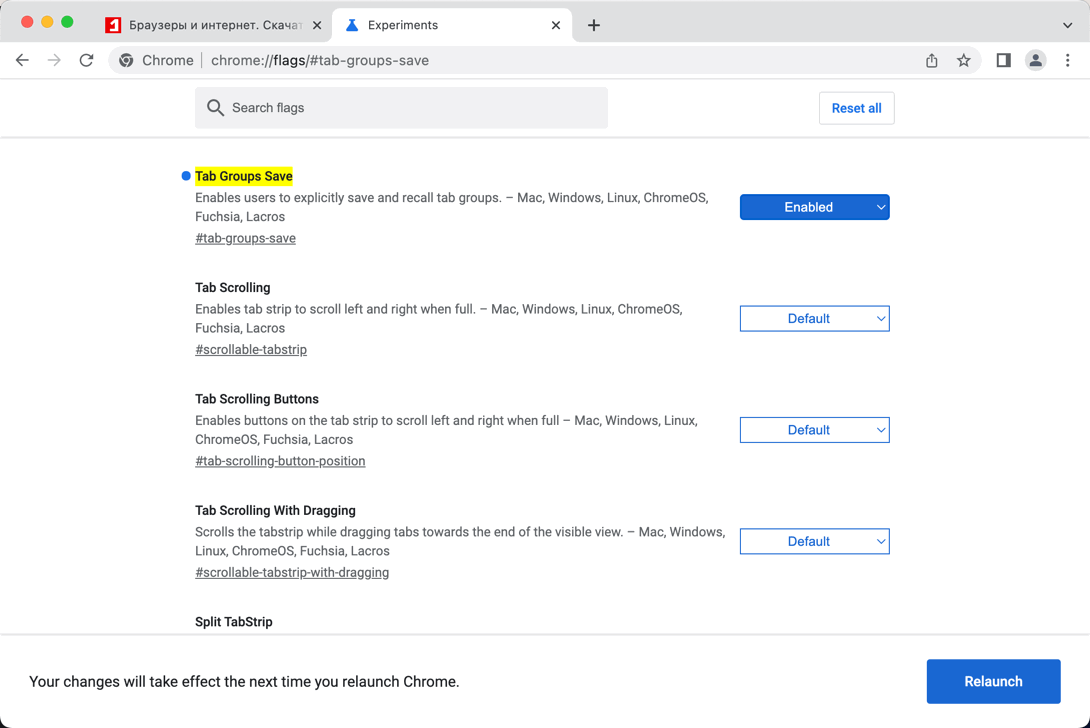
Task: Bookmark this page with the star icon
Action: point(963,61)
